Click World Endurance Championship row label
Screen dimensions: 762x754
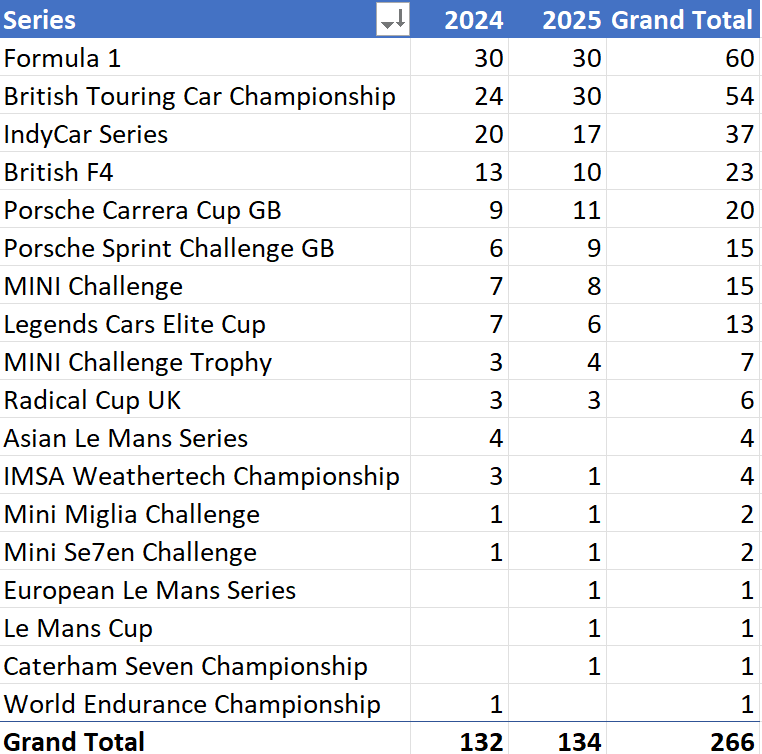coord(192,704)
